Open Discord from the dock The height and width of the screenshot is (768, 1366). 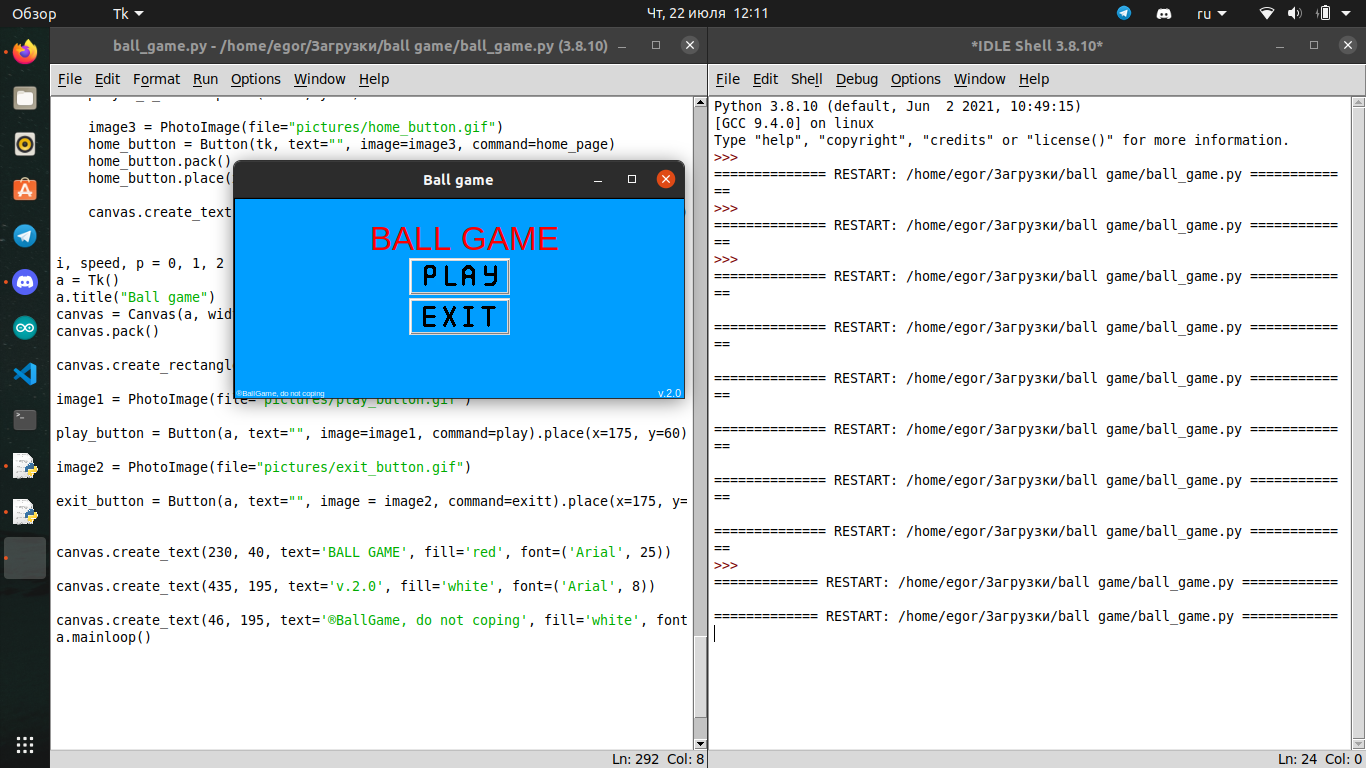pos(25,282)
